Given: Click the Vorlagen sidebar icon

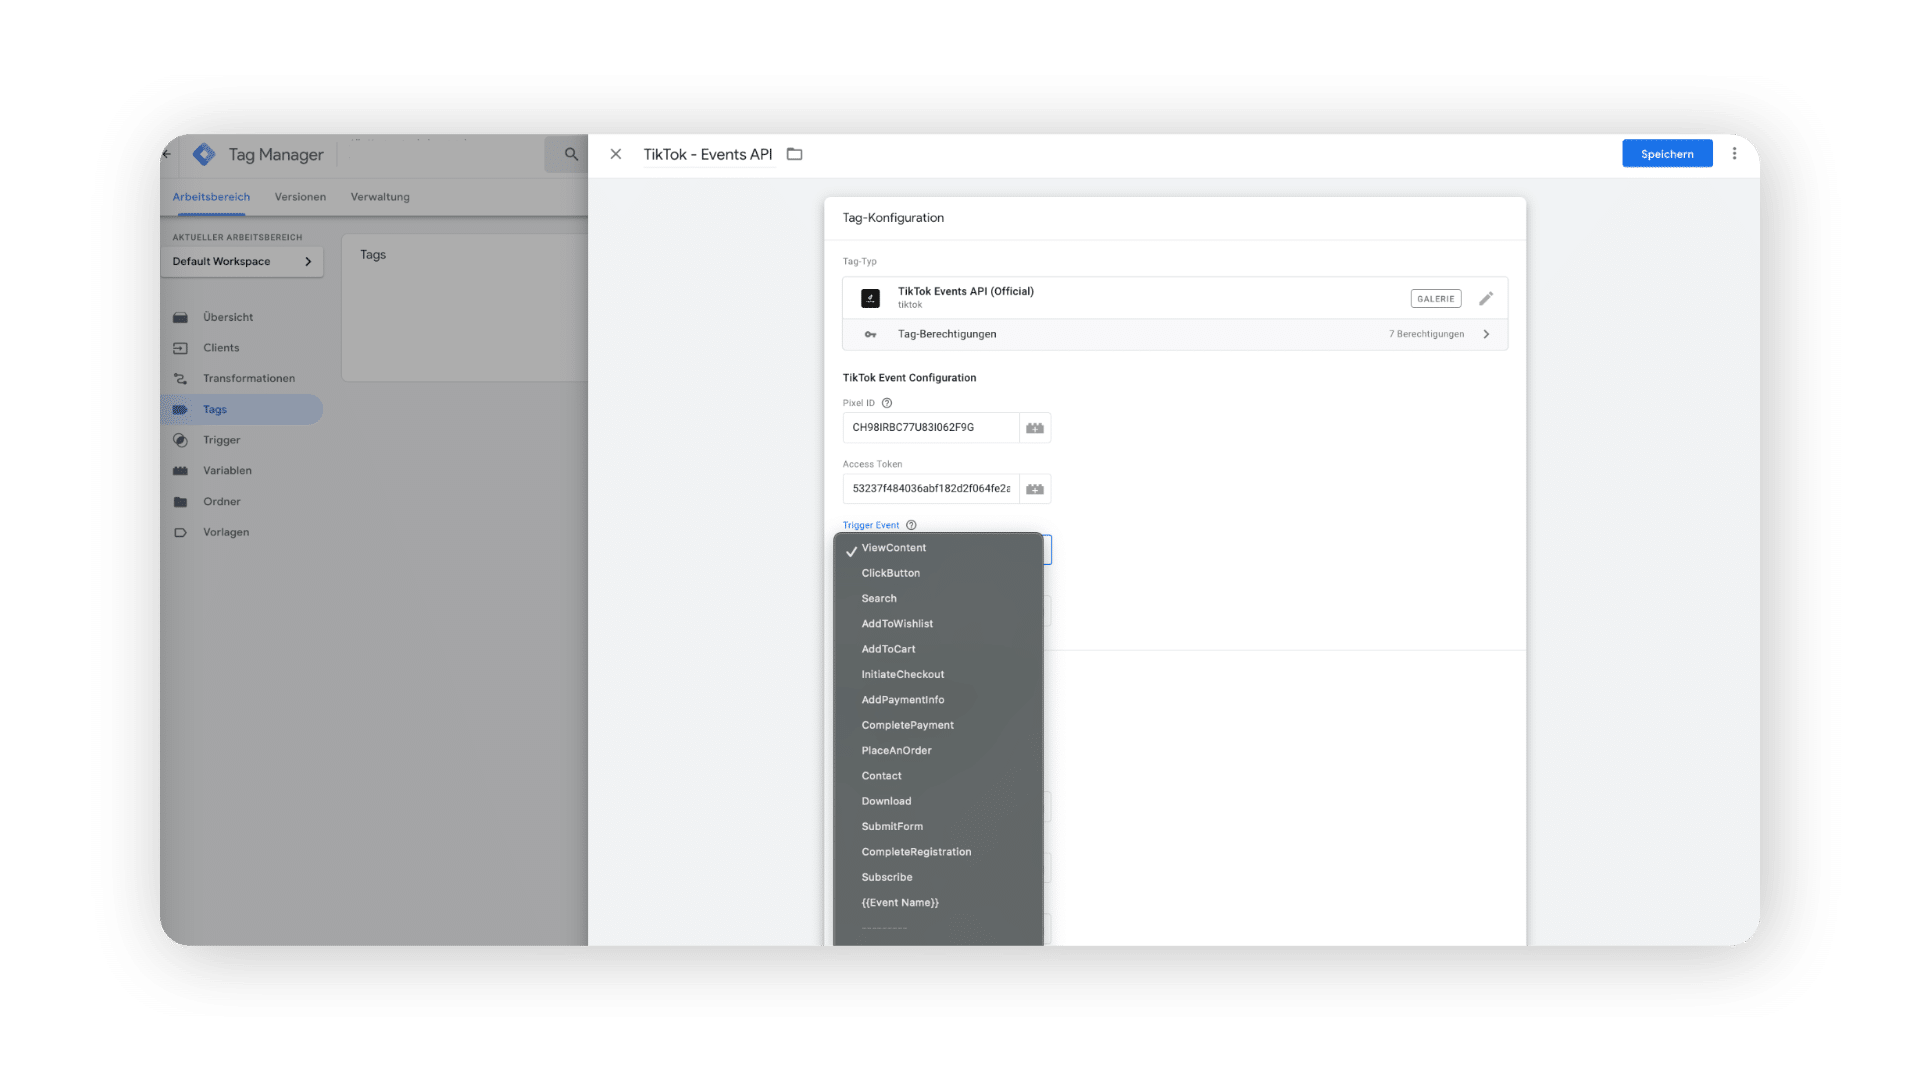Looking at the screenshot, I should click(180, 532).
